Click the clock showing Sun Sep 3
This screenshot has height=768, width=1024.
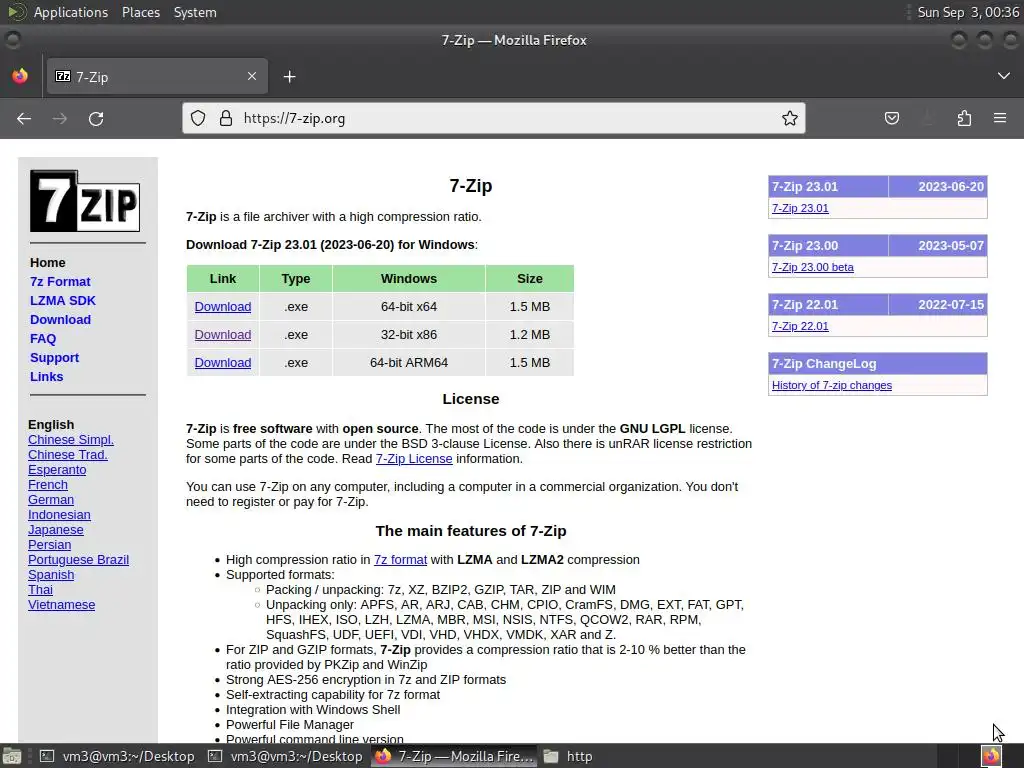(x=968, y=12)
